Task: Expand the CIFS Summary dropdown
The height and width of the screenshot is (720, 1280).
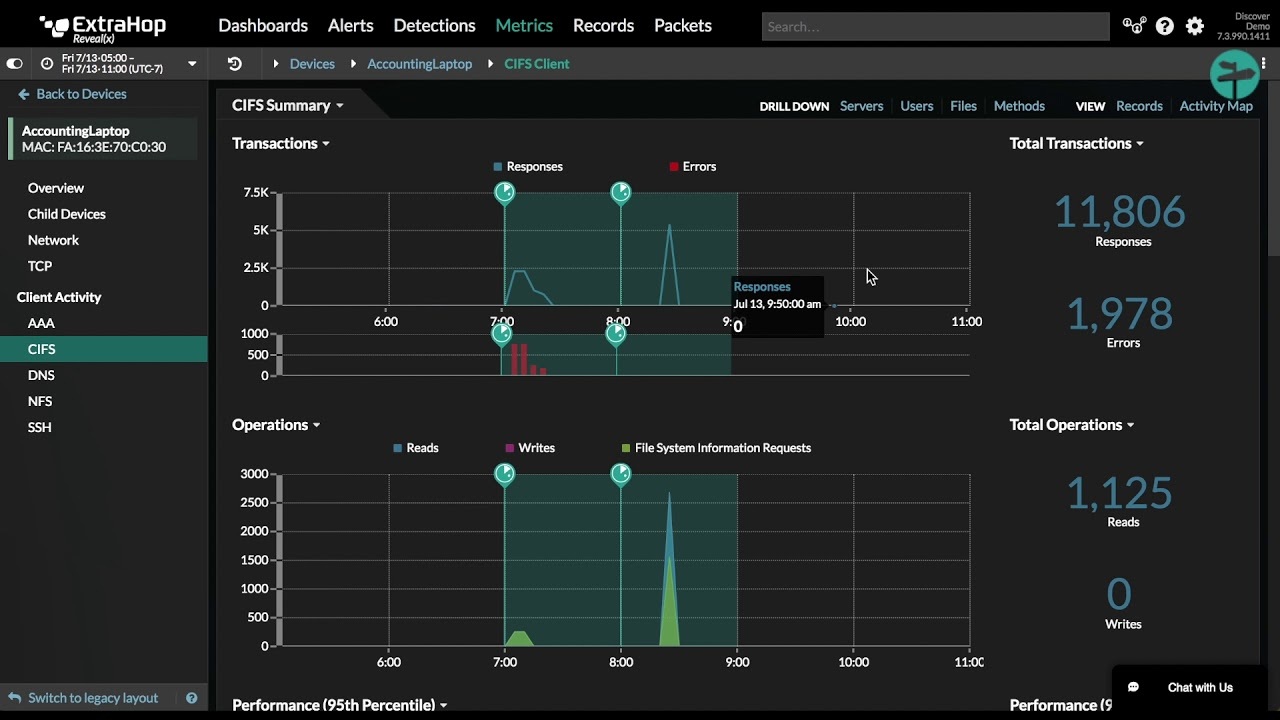Action: (288, 106)
